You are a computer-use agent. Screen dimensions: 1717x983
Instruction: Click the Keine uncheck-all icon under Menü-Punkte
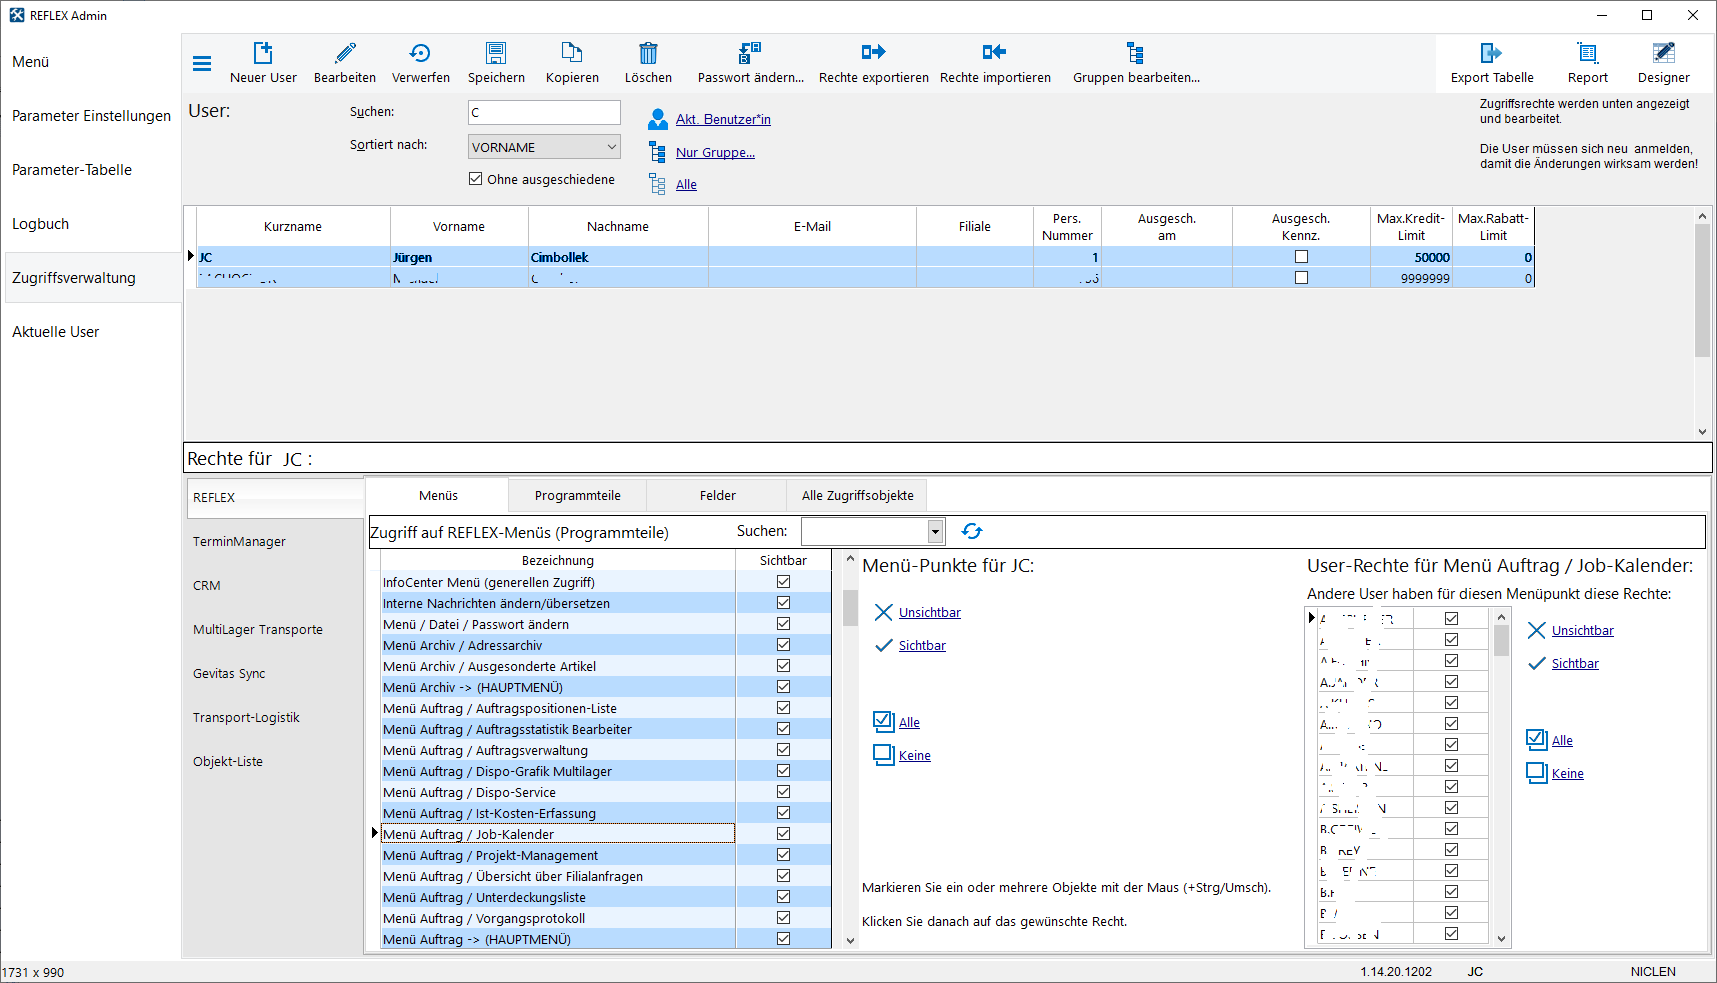(884, 755)
